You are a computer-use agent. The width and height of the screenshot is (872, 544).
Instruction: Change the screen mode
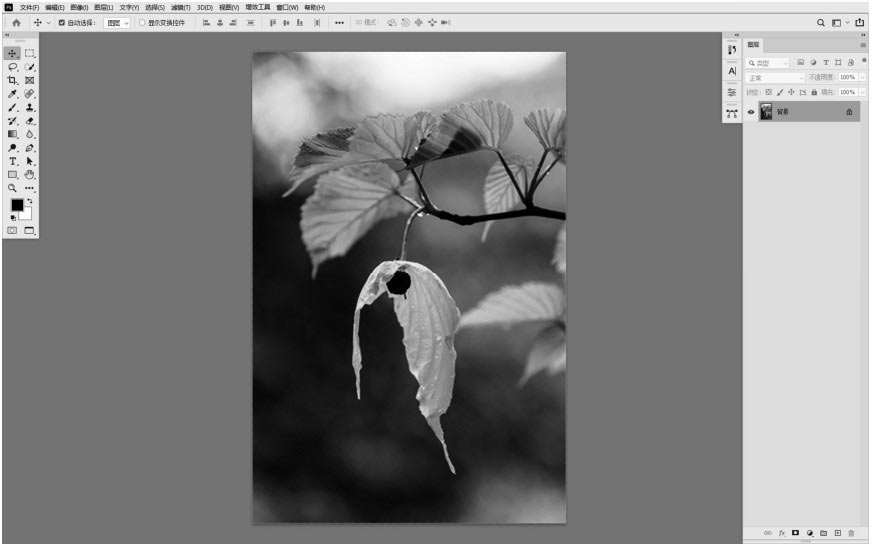29,230
